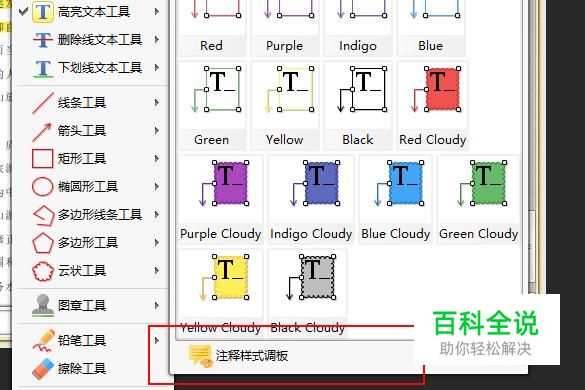Select the Underline text tool icon
Viewport: 585px width, 390px height.
[x=43, y=68]
